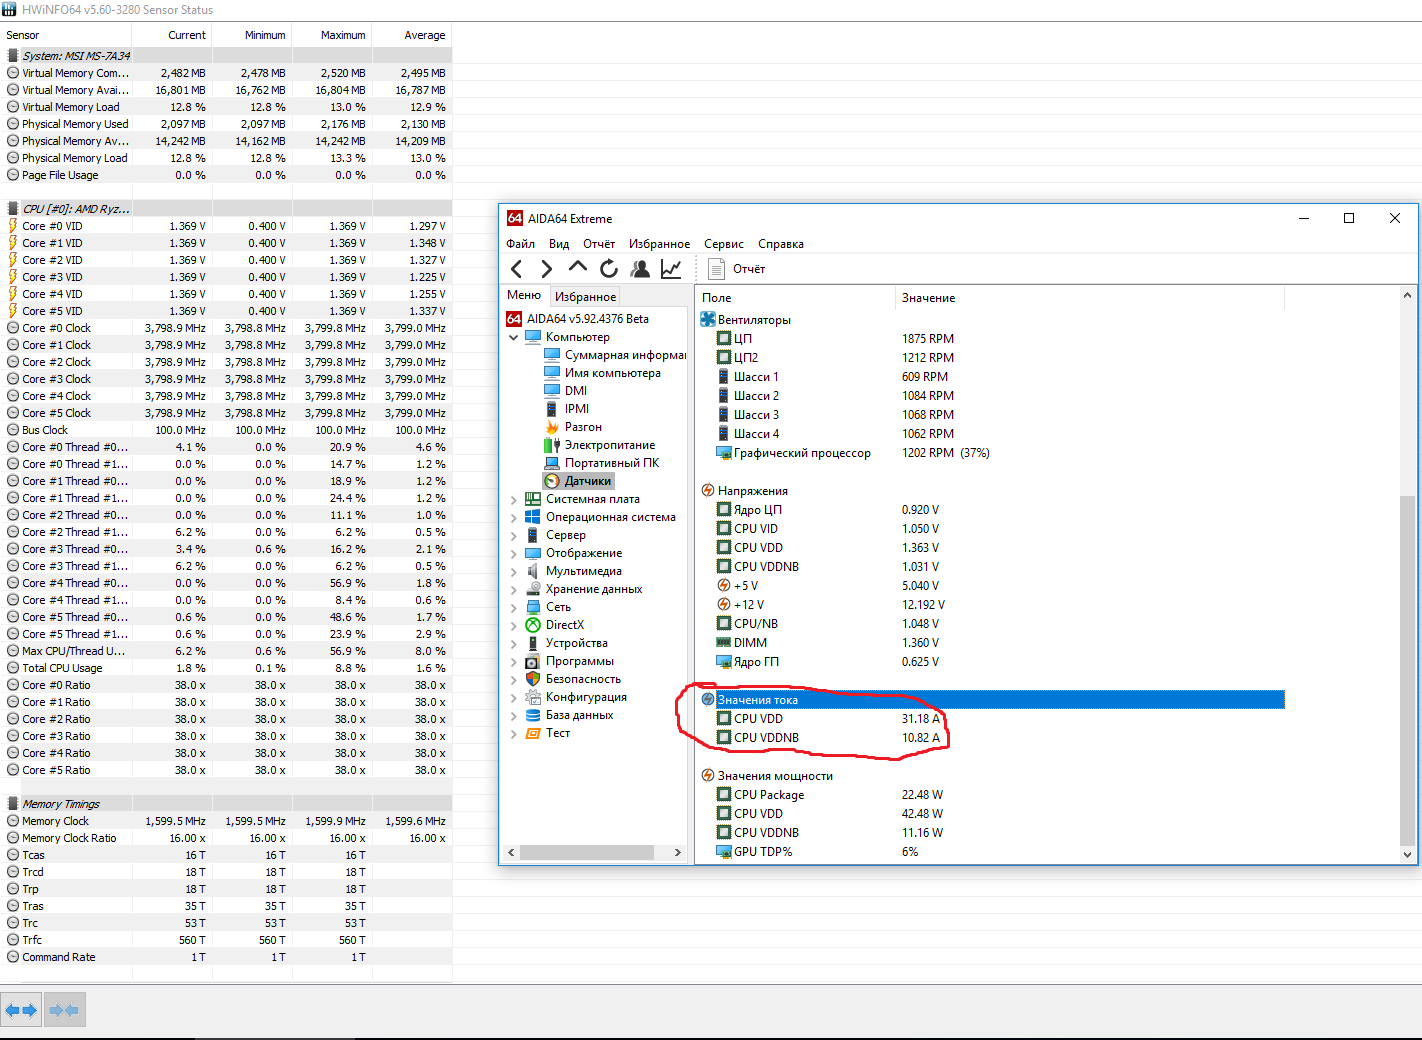Click the Maximum column header in HWiNFO
The width and height of the screenshot is (1422, 1040).
(x=331, y=35)
